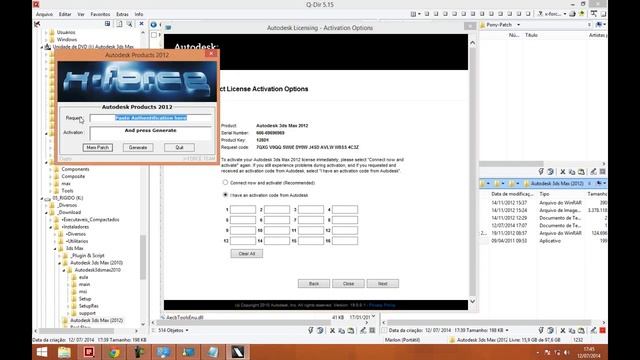The image size is (640, 360).
Task: Collapse the 3ds Max folder node
Action: 55,249
